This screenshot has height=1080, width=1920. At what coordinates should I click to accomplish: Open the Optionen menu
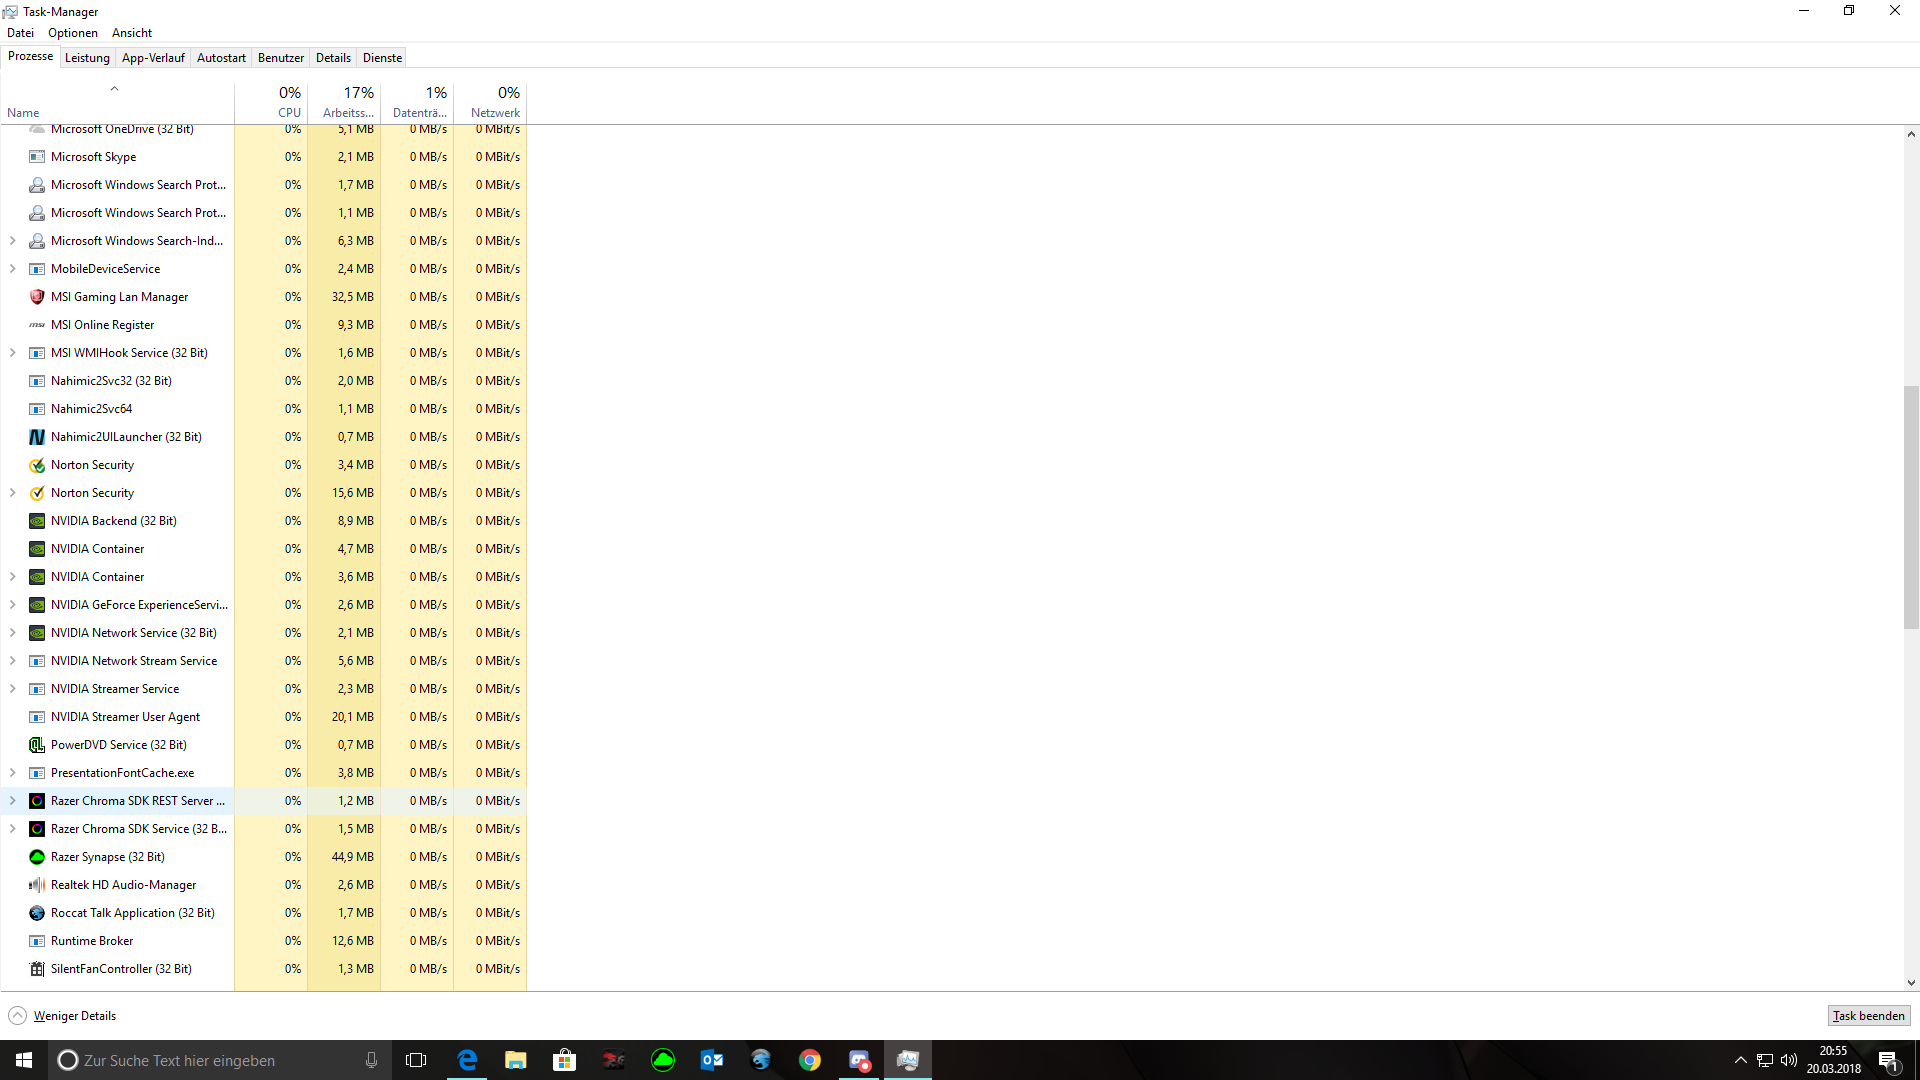[x=73, y=33]
